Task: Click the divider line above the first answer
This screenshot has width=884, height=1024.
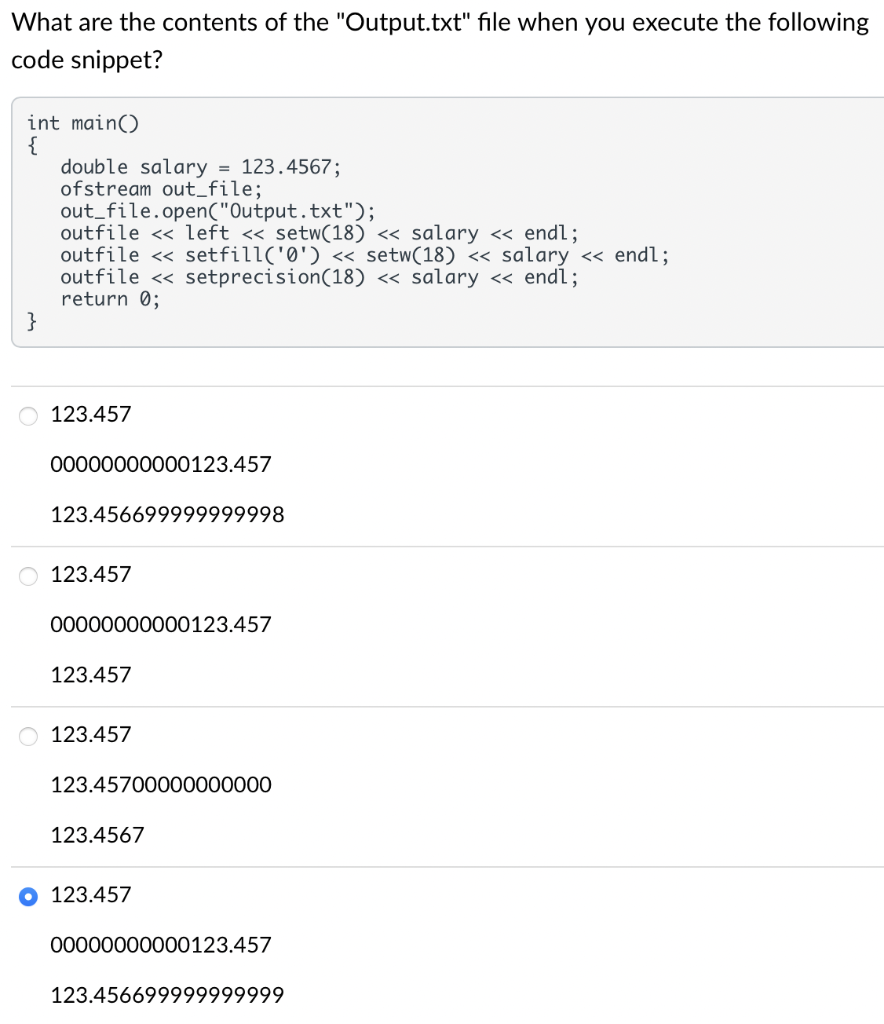Action: tap(440, 385)
